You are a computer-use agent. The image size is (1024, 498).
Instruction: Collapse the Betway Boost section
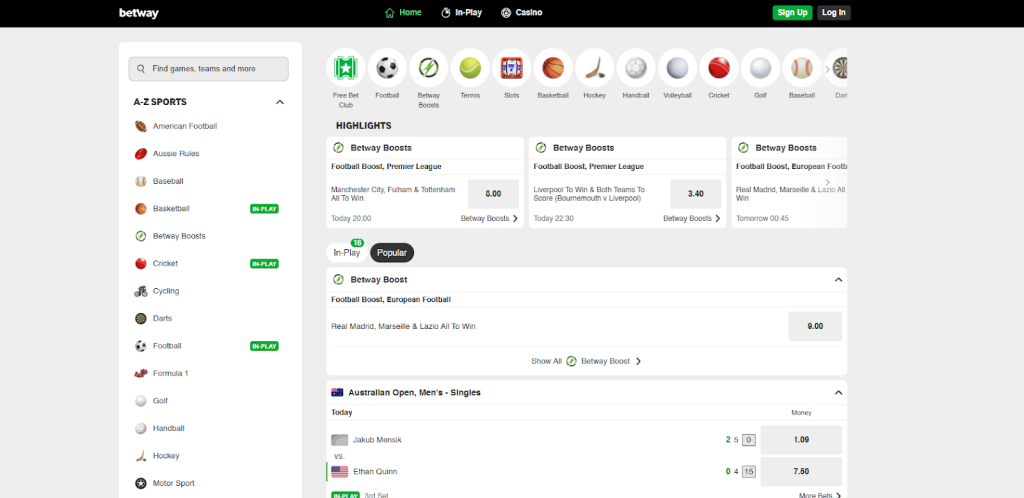click(x=839, y=279)
